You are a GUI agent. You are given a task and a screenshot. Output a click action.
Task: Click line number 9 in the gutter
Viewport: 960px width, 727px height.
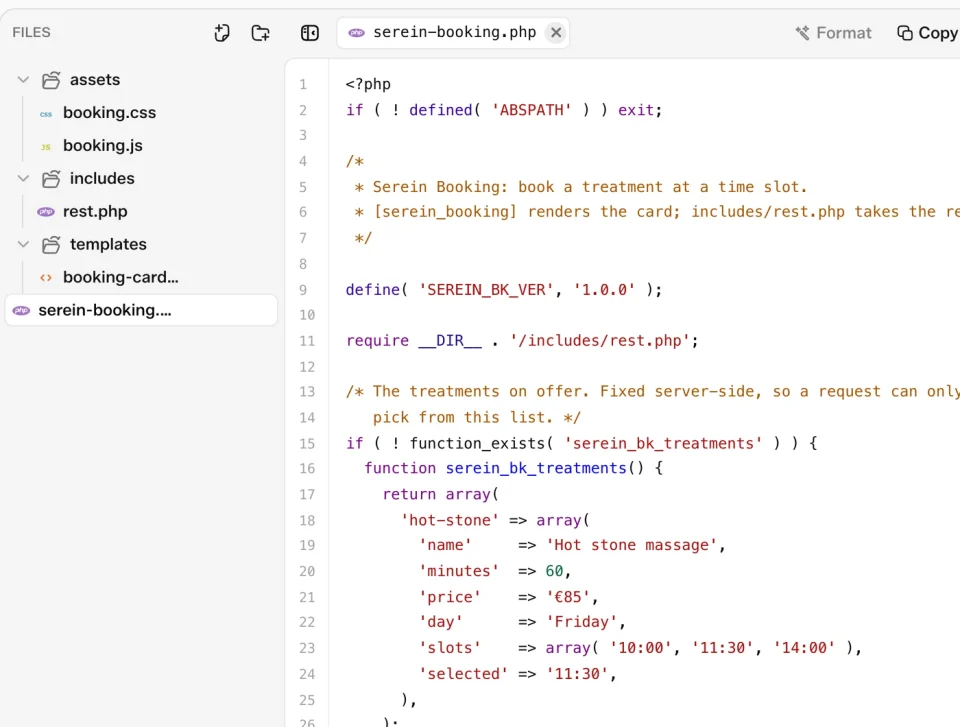click(303, 290)
